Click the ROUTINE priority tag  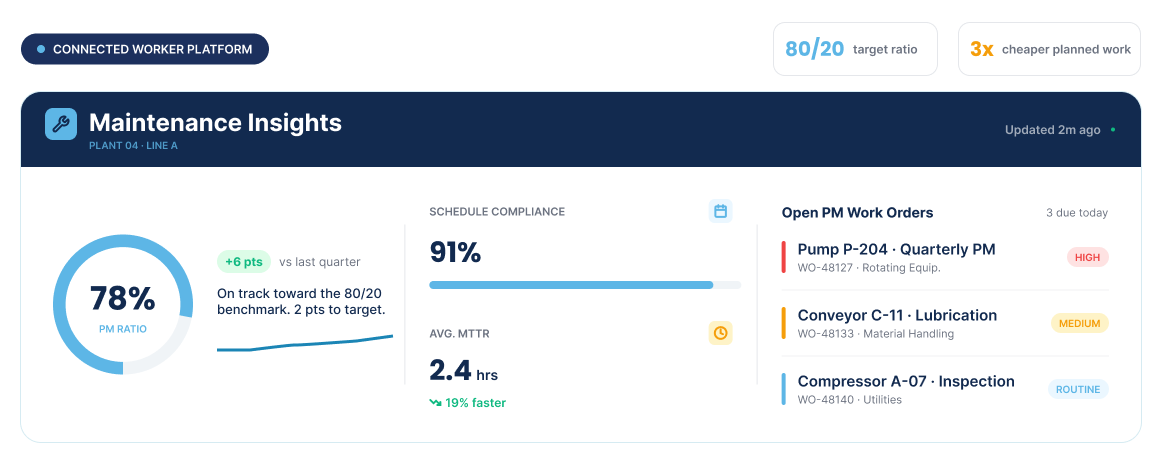(x=1078, y=390)
